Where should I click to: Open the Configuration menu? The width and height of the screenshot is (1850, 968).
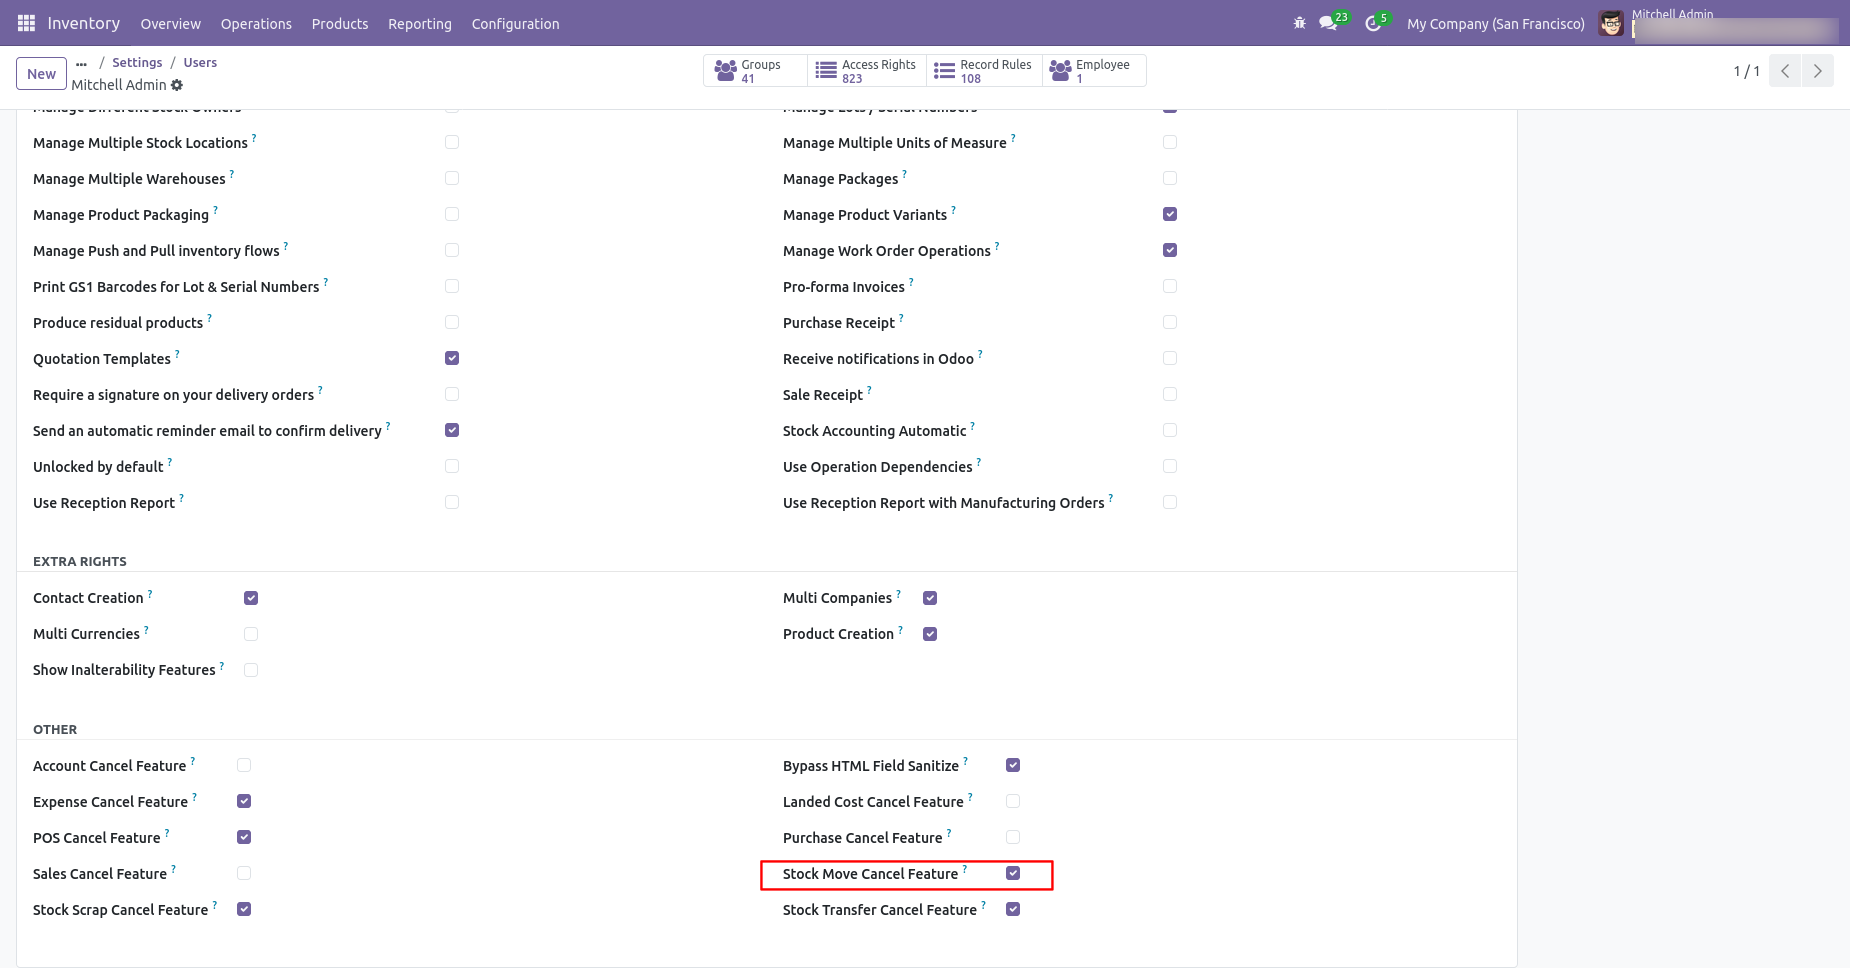[x=515, y=23]
